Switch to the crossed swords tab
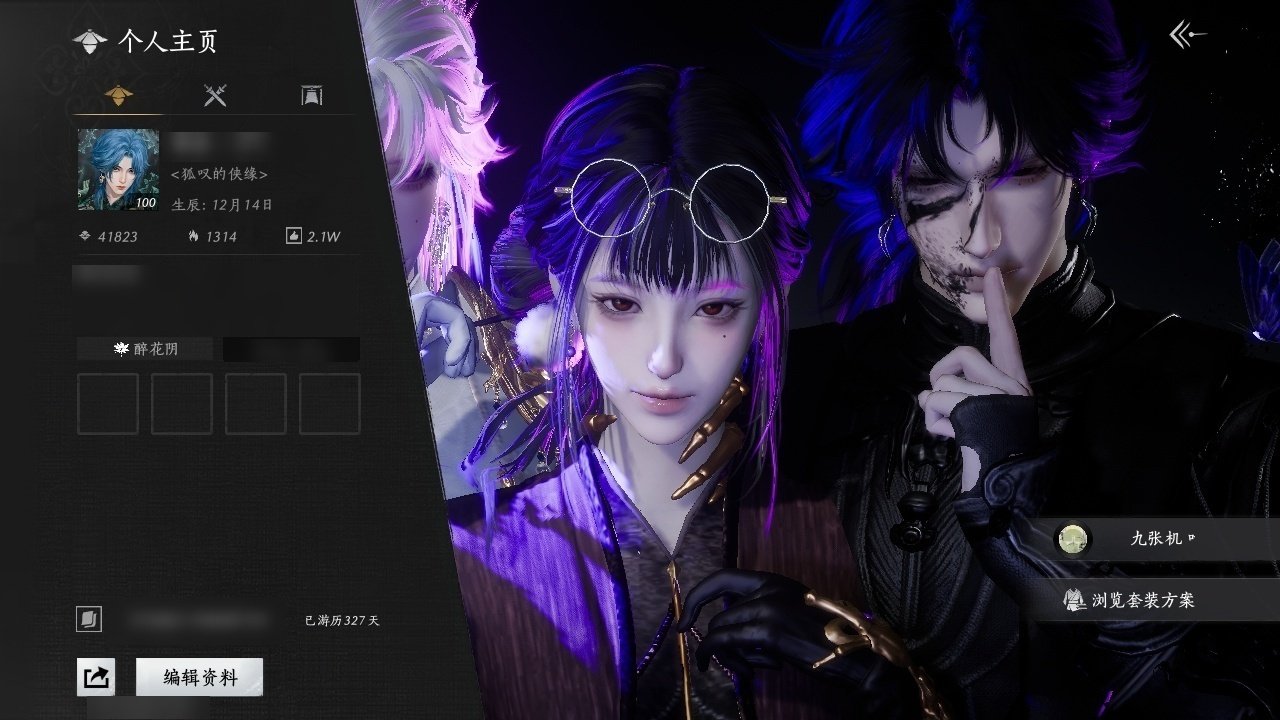This screenshot has width=1280, height=720. [x=216, y=96]
